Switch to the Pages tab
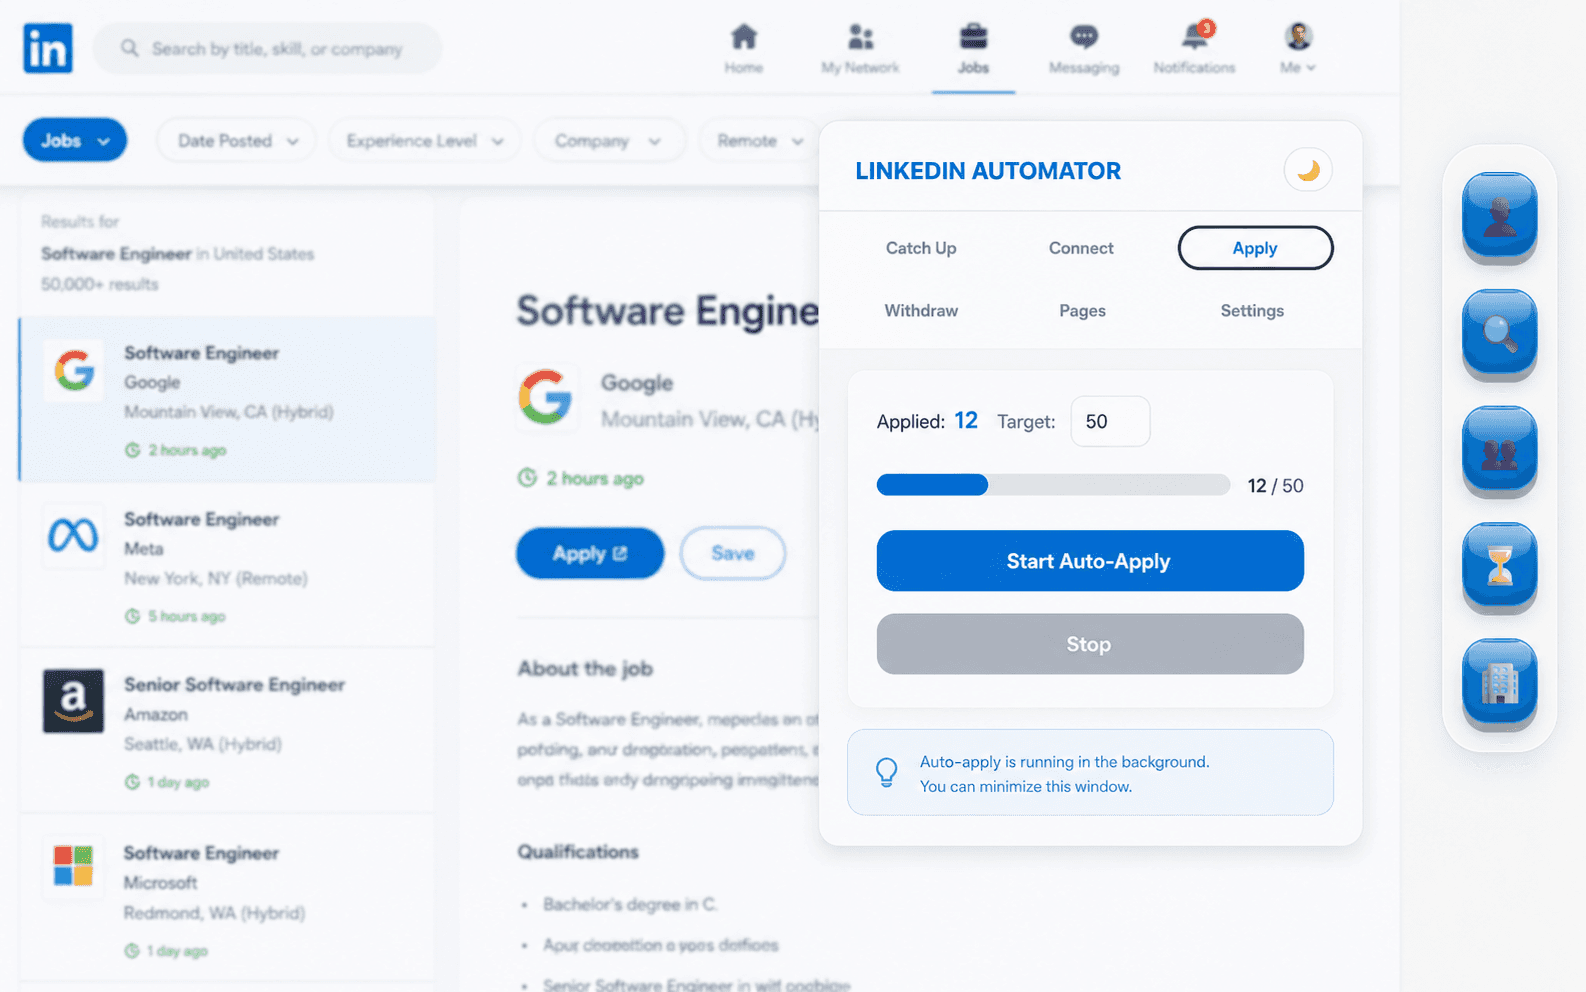This screenshot has height=992, width=1586. point(1082,311)
